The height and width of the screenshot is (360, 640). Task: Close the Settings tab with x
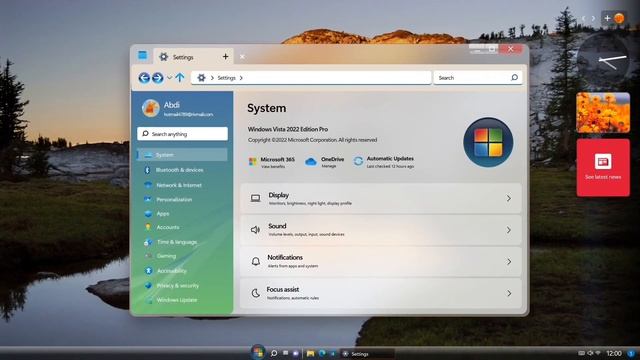[242, 57]
